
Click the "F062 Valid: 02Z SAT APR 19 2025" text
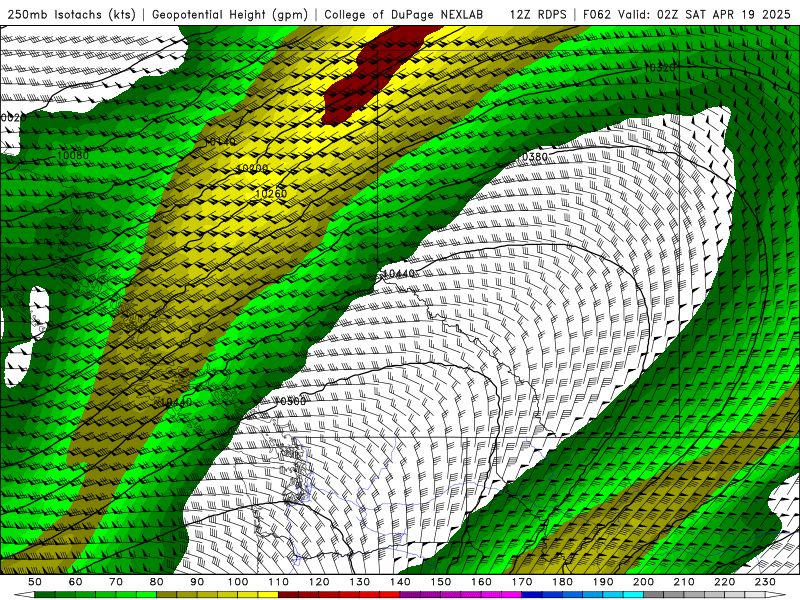(x=687, y=14)
